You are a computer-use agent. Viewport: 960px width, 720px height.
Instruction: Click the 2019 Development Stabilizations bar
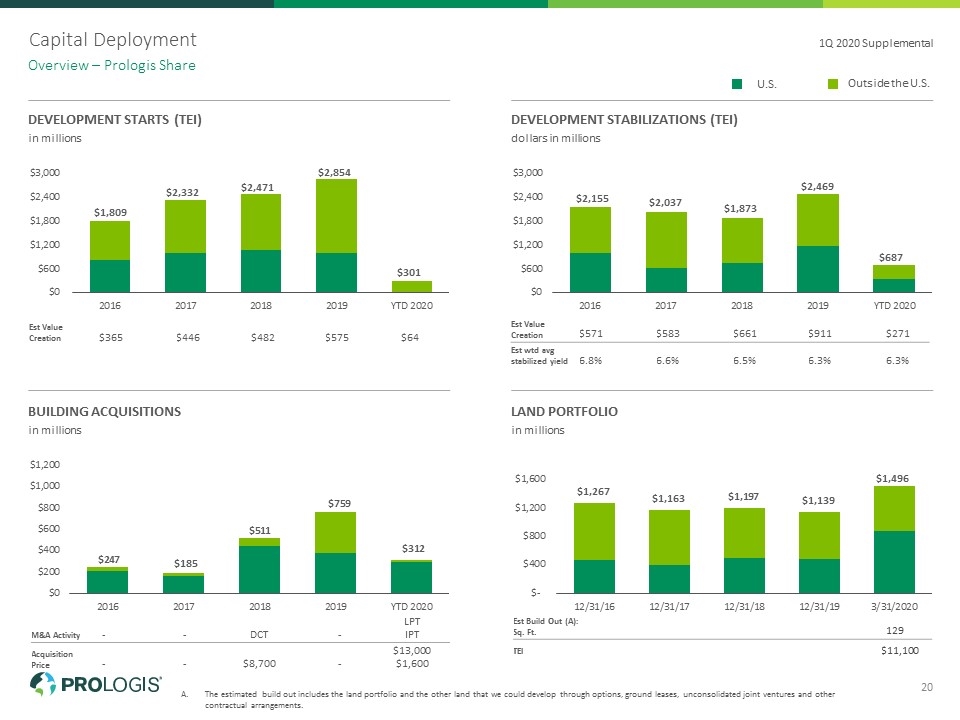[x=818, y=243]
